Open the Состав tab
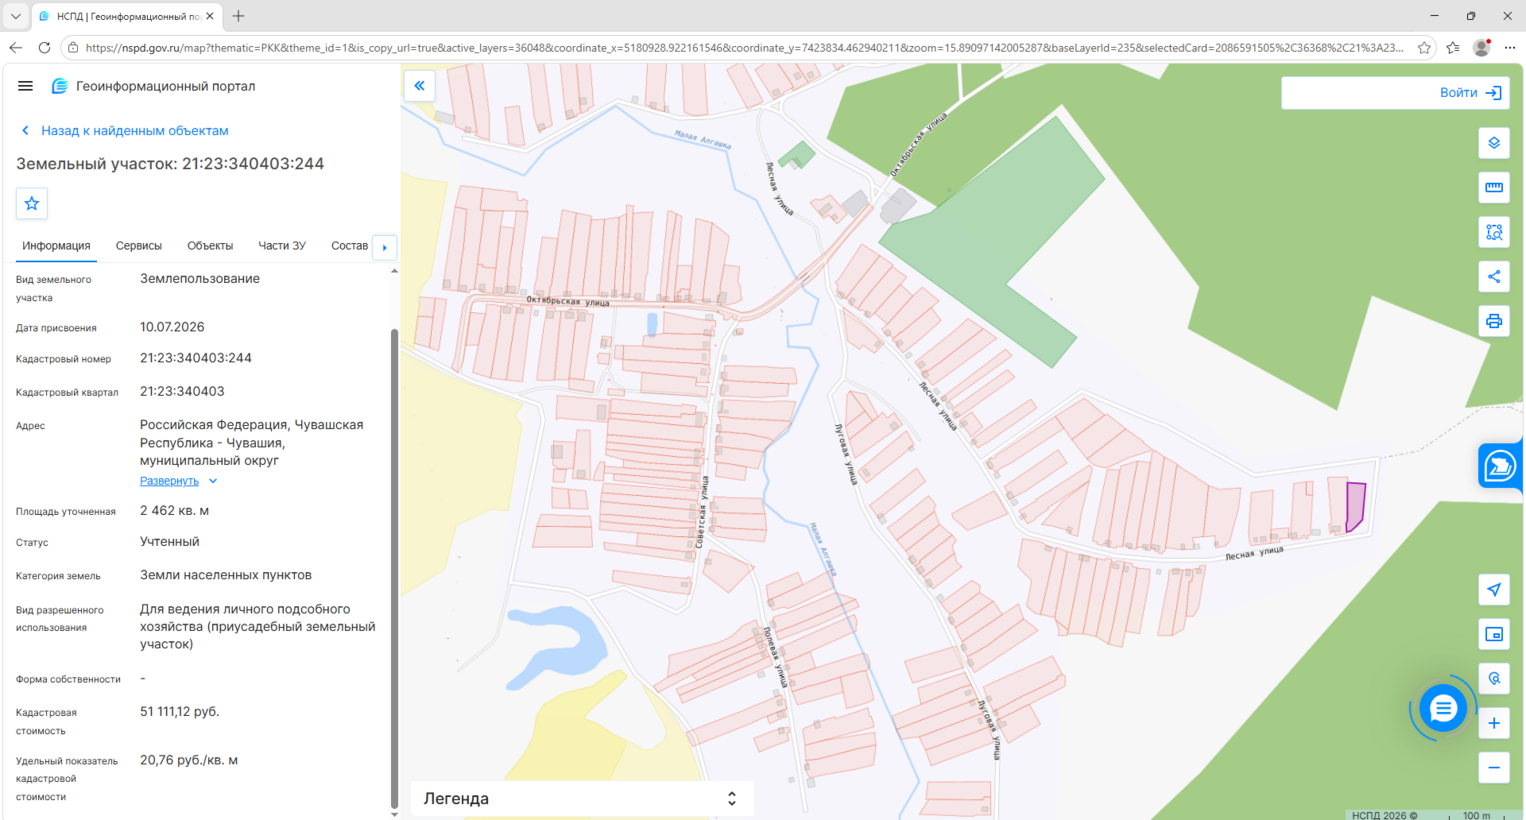Screen dimensions: 1526x820 click(x=349, y=246)
